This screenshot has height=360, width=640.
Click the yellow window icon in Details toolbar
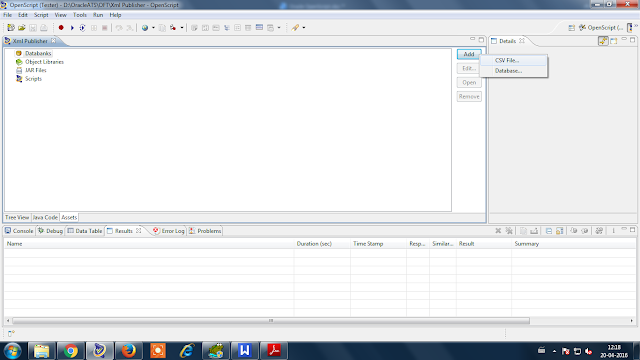(614, 41)
